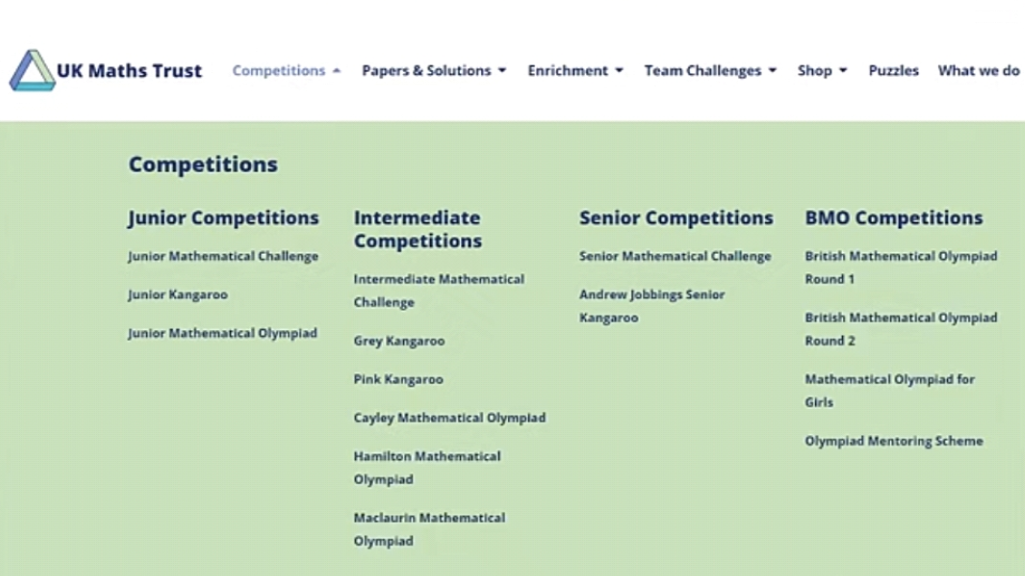
Task: Open the Shop dropdown menu
Action: point(822,71)
